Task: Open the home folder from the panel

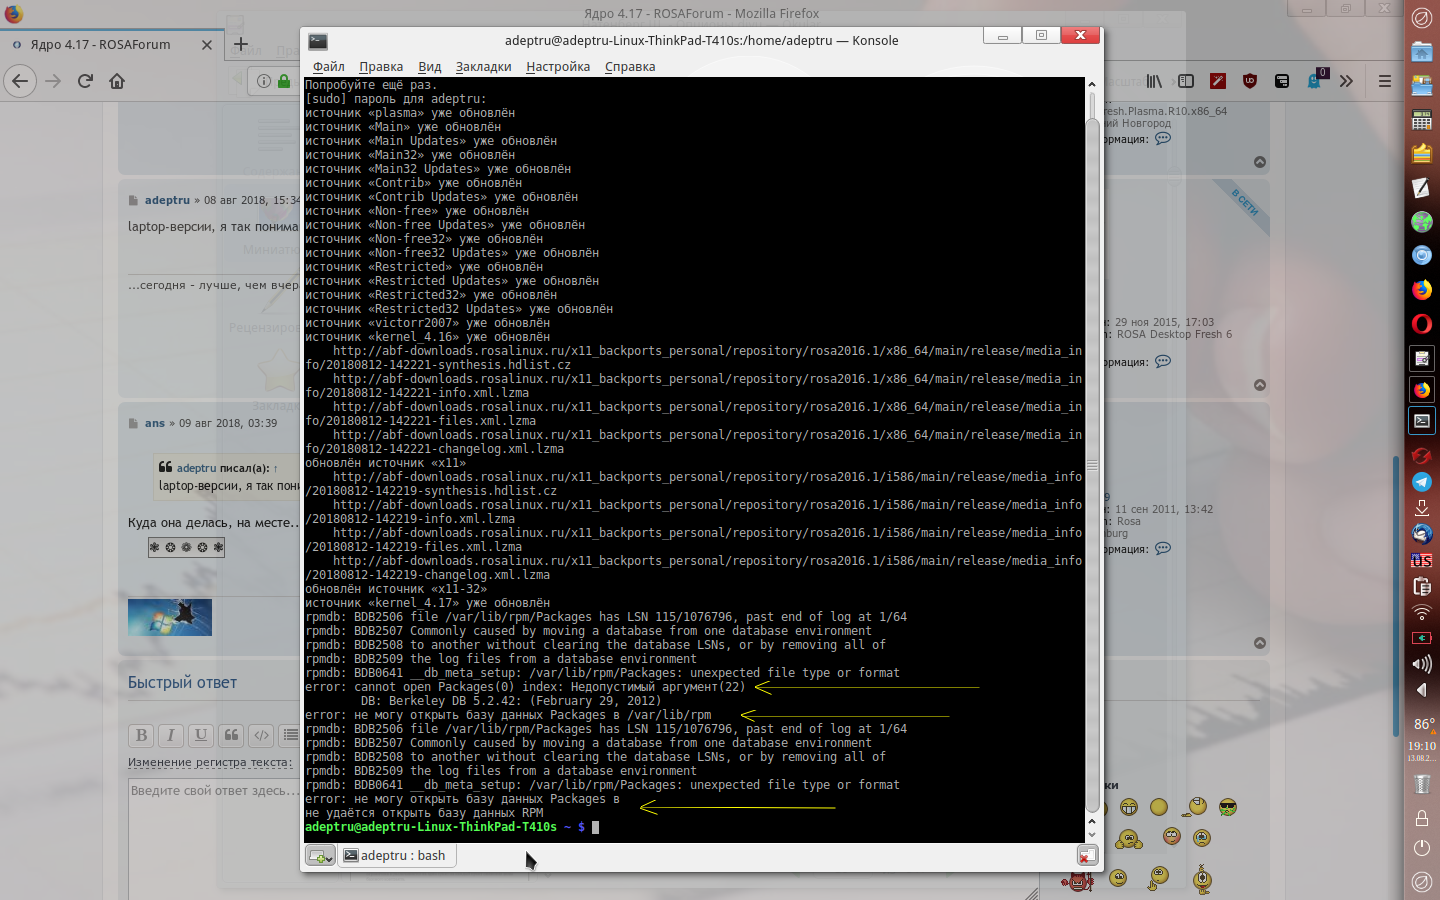Action: pyautogui.click(x=1421, y=52)
